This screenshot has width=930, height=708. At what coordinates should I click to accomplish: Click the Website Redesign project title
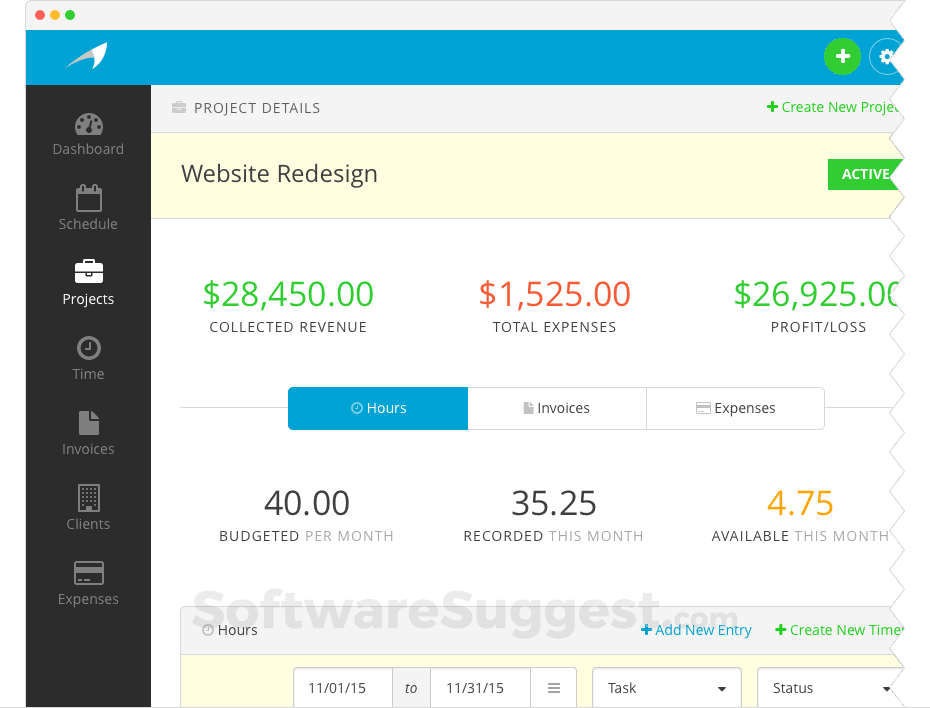coord(279,174)
